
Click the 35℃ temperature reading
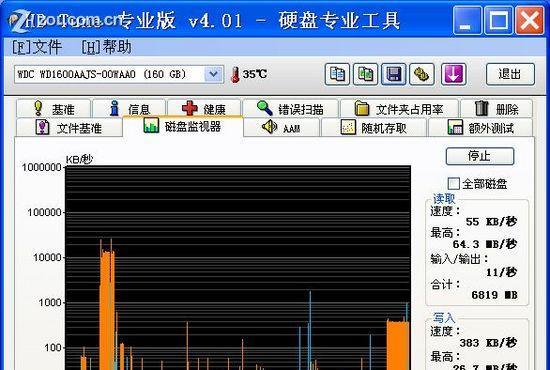(255, 74)
